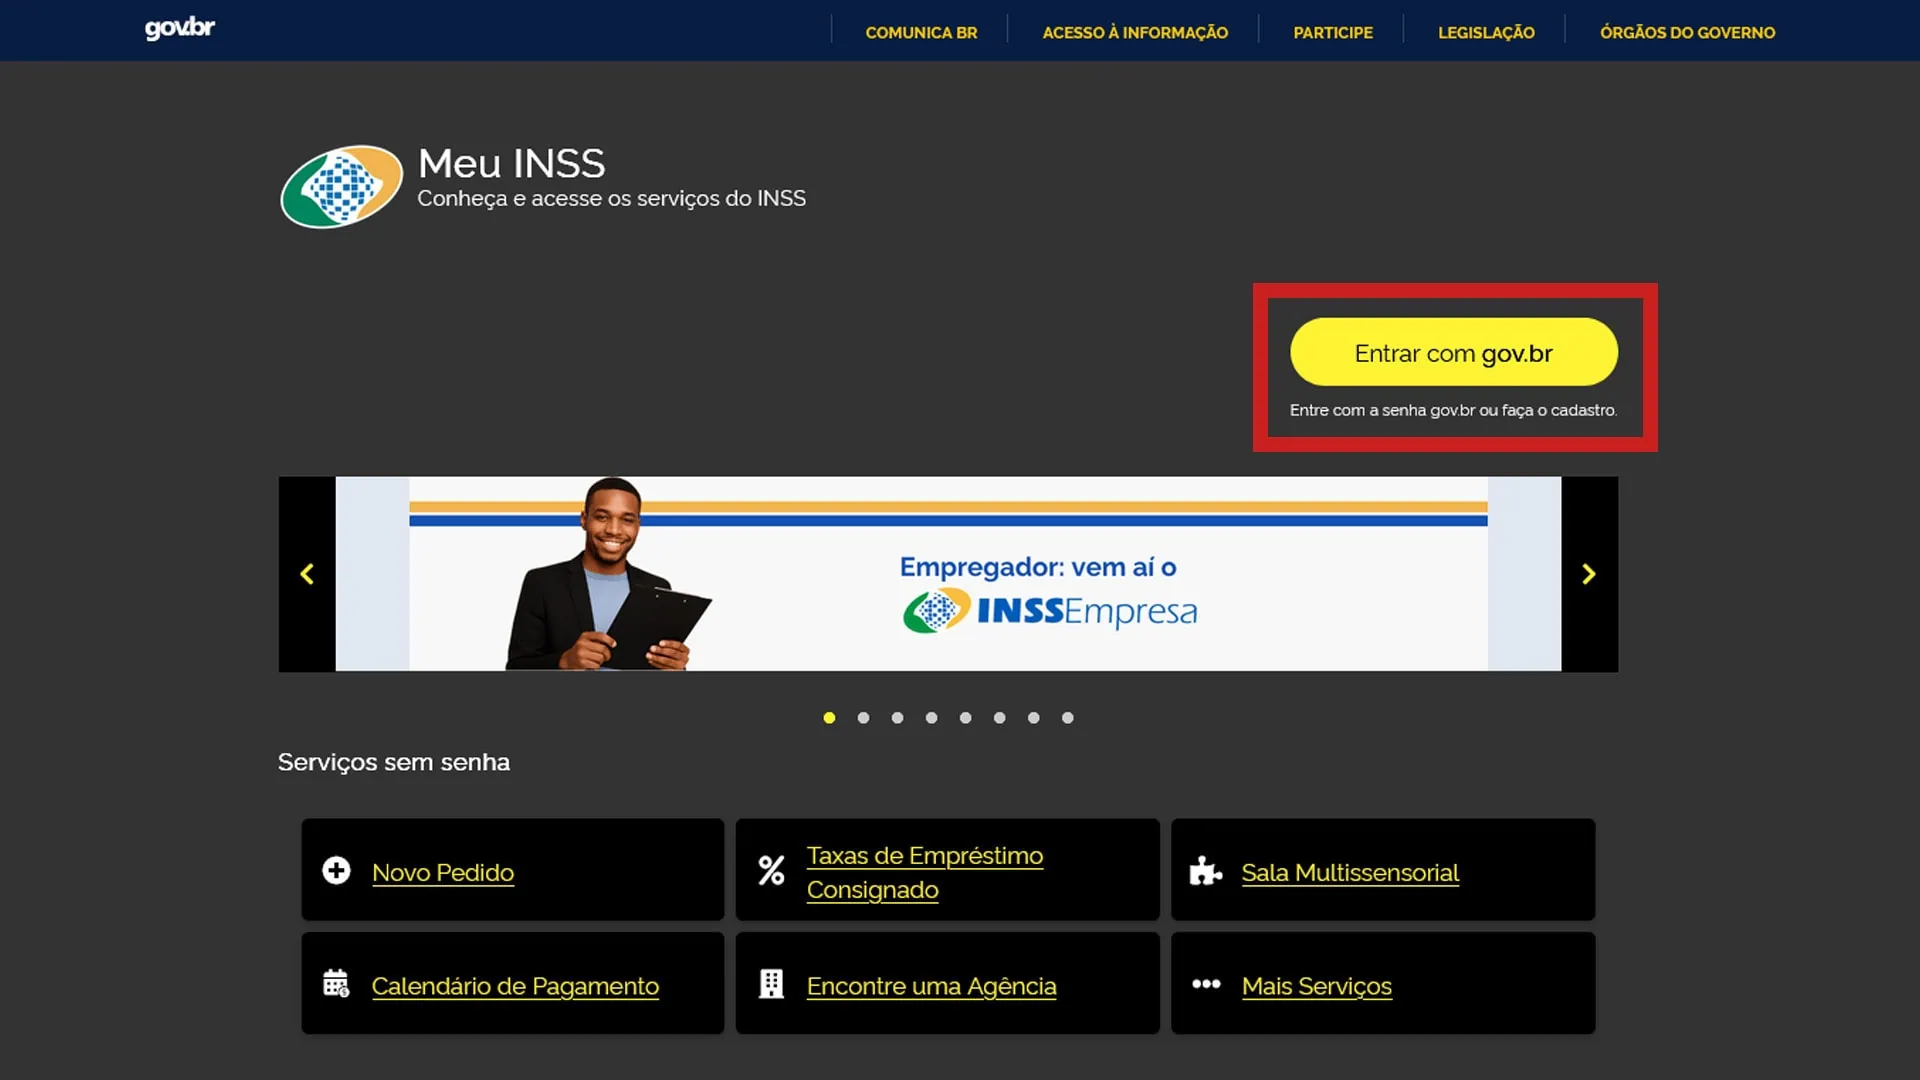Click the Entrar com gov.br button
Viewport: 1920px width, 1080px height.
point(1454,352)
